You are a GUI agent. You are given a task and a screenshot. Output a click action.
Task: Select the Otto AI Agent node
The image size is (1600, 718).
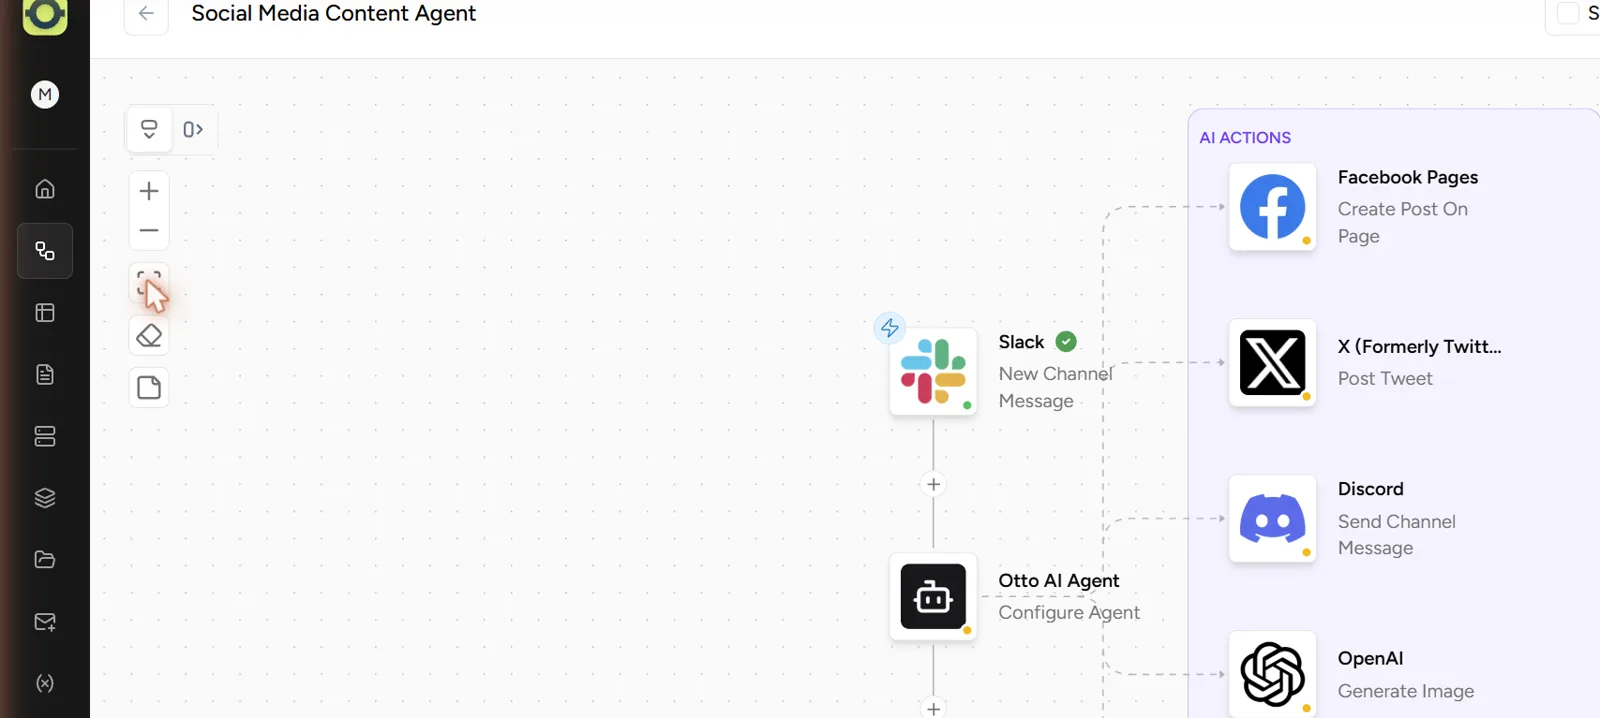pos(933,597)
